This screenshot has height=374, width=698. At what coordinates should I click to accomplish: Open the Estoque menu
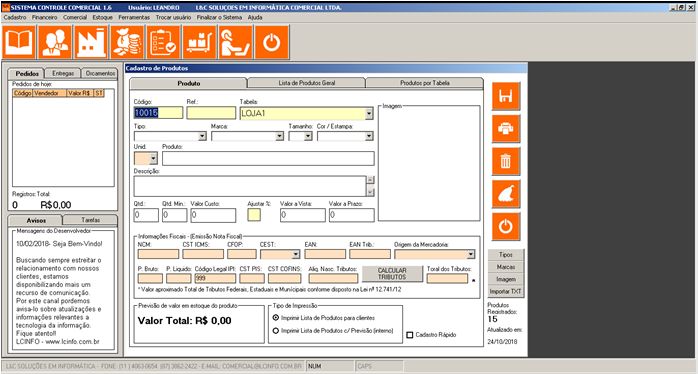(102, 17)
